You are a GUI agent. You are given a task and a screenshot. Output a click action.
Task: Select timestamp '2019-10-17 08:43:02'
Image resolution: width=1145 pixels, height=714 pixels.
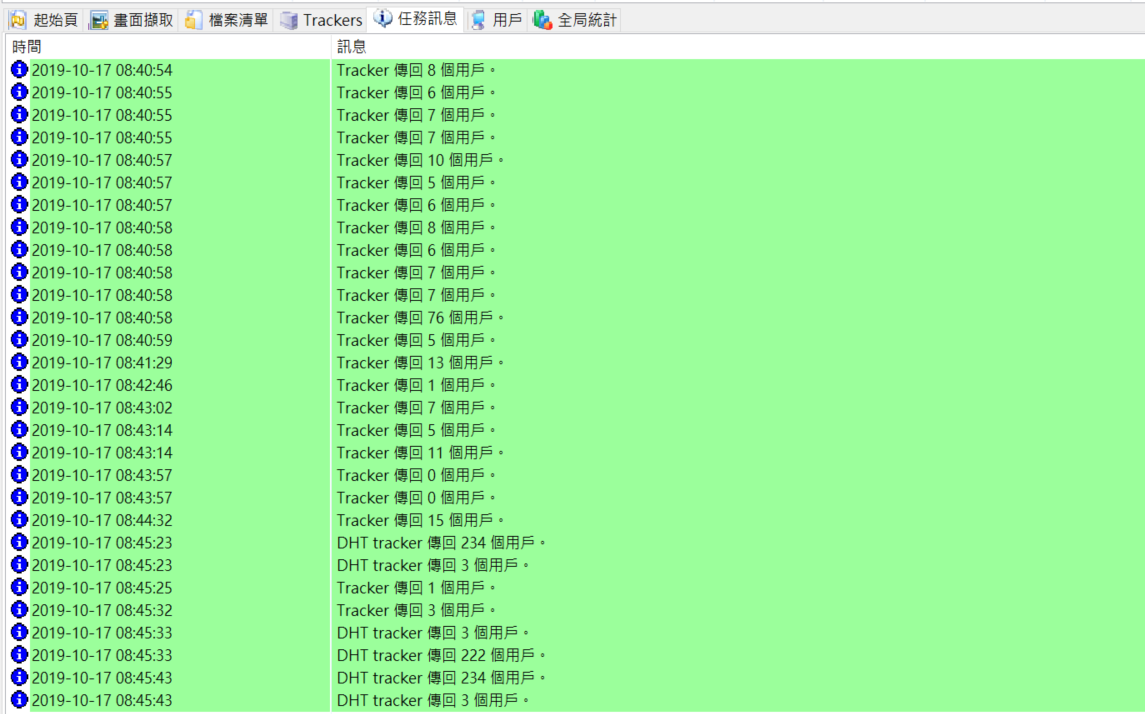tap(102, 407)
